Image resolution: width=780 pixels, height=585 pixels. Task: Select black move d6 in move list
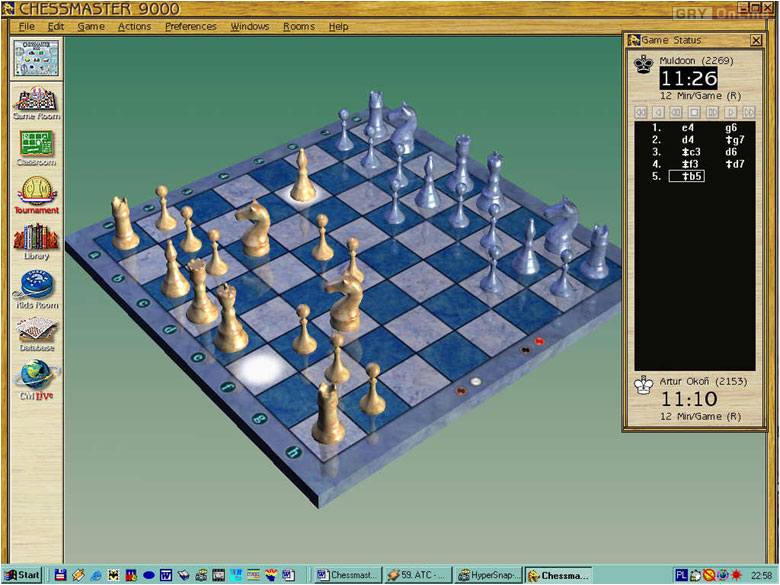pyautogui.click(x=731, y=152)
